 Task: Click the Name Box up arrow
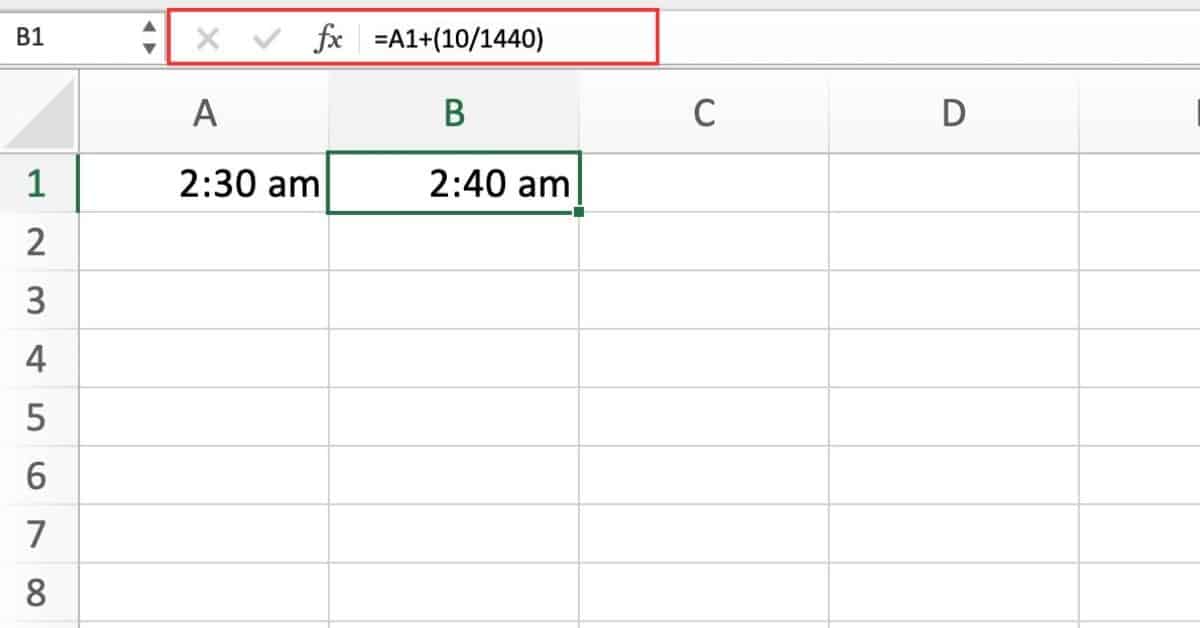coord(150,30)
